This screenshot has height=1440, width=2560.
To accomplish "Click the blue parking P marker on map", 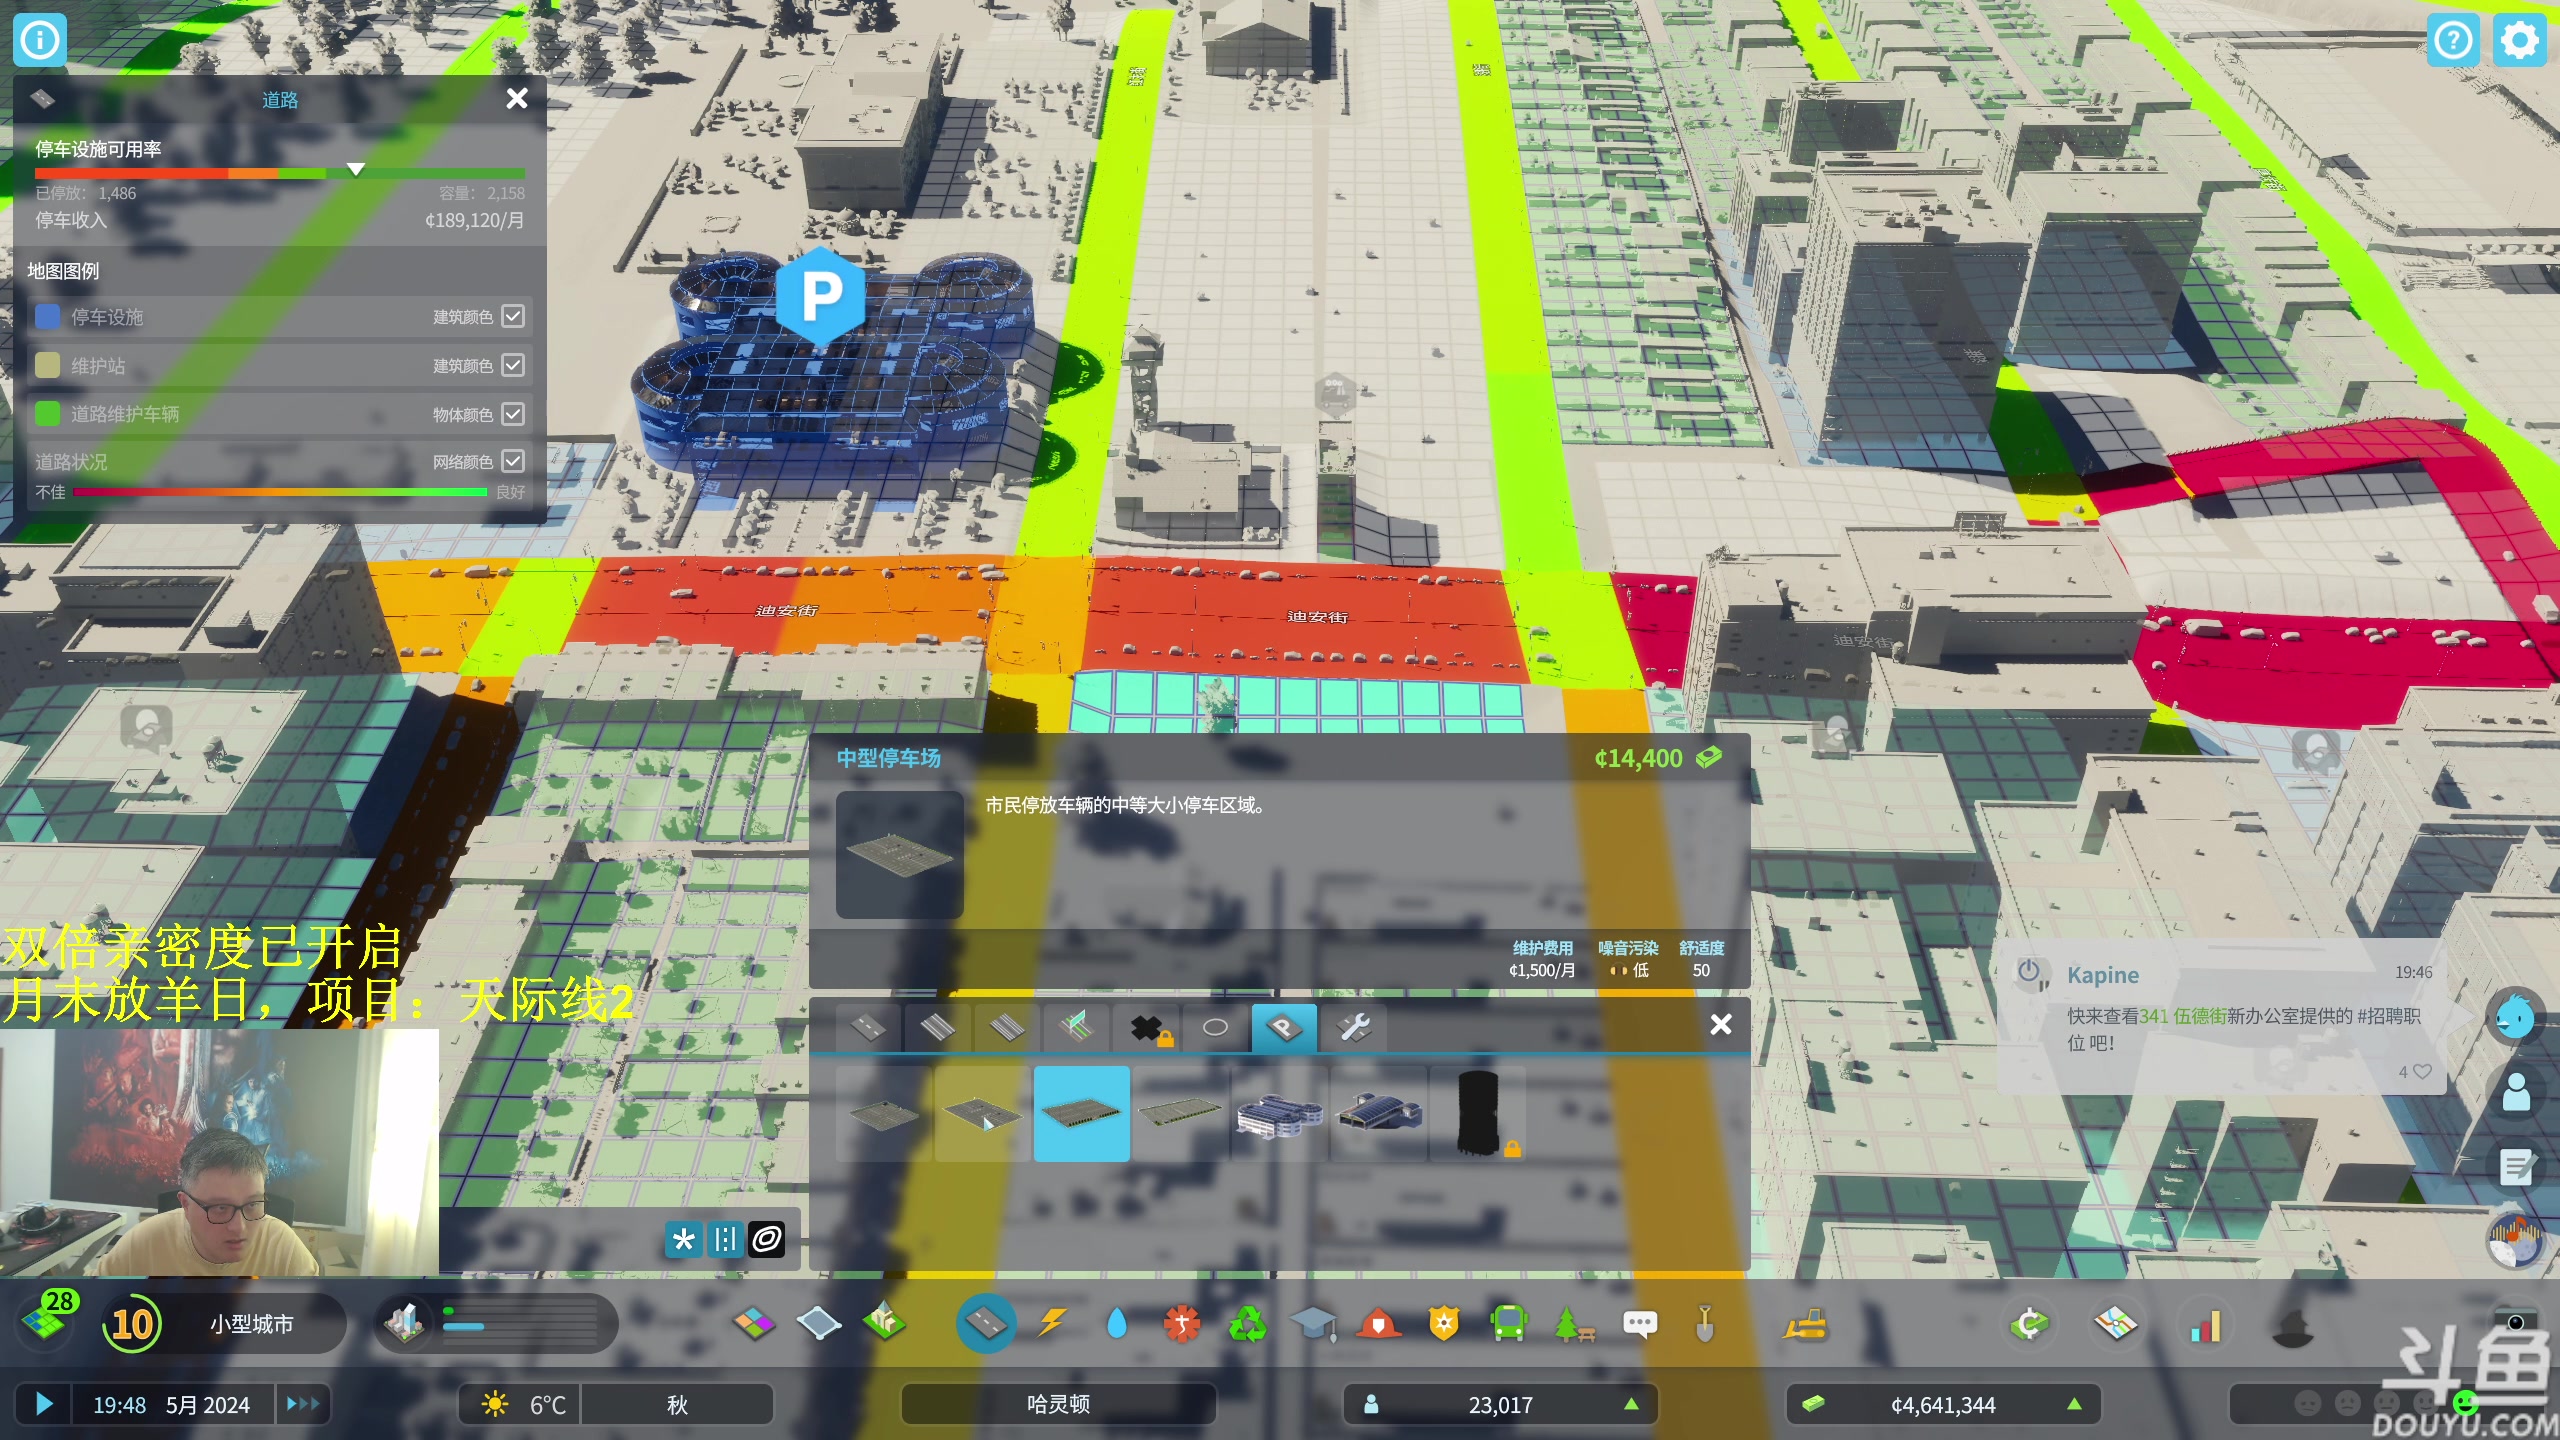I will pos(821,295).
